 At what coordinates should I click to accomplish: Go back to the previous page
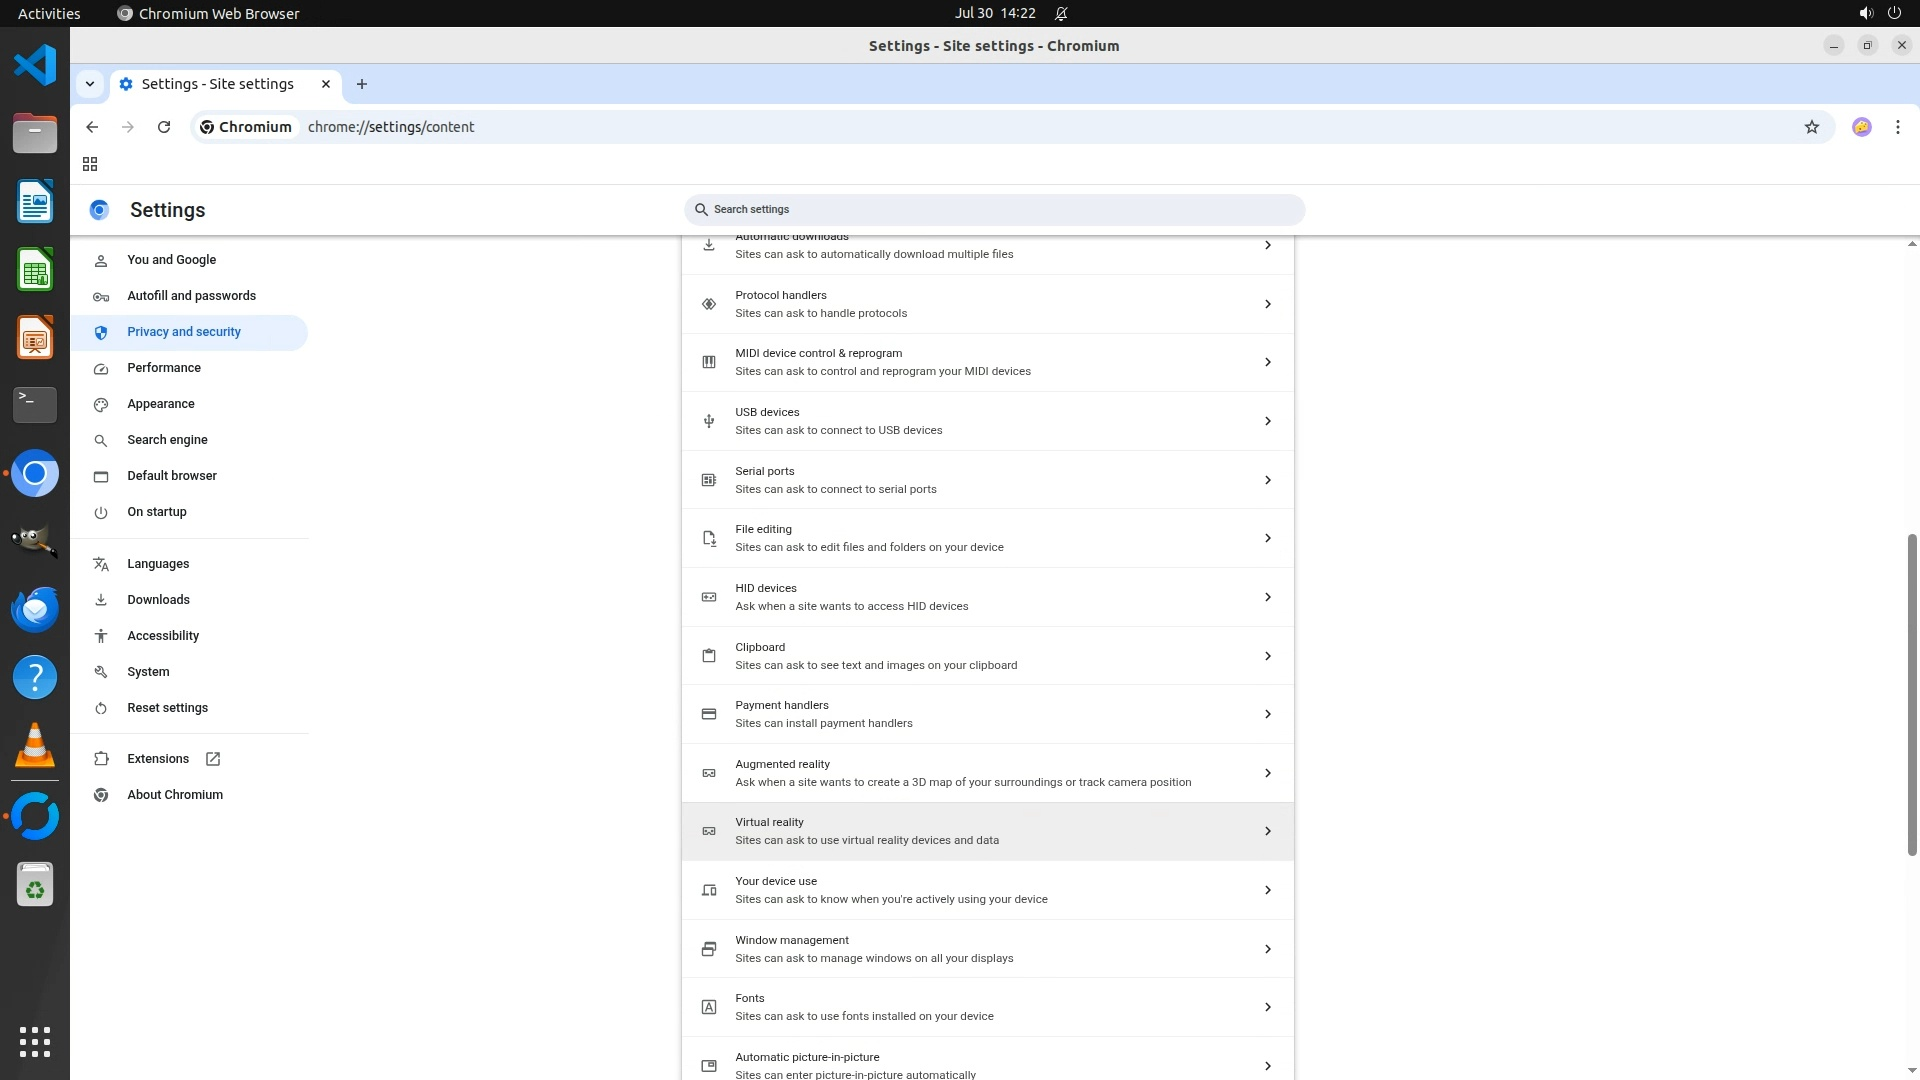point(92,127)
